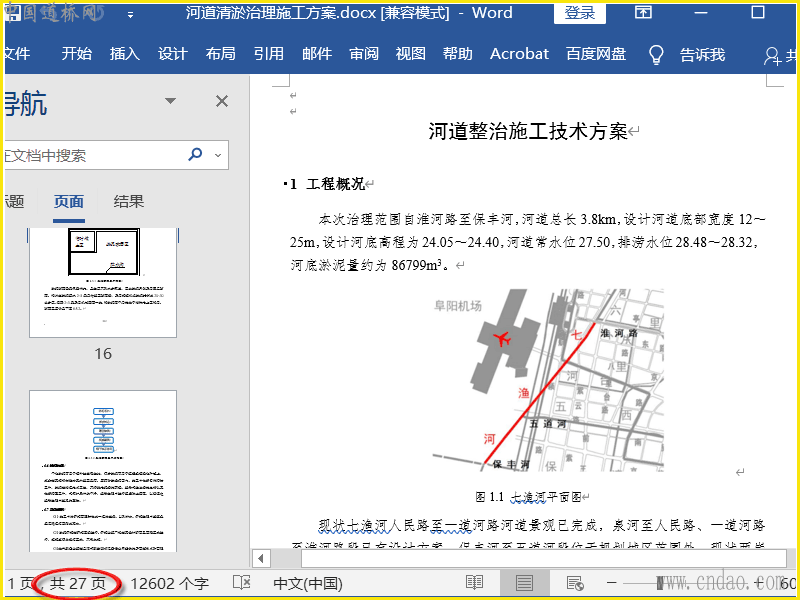
Task: Open Quick Access Toolbar customize dropdown
Action: 132,15
